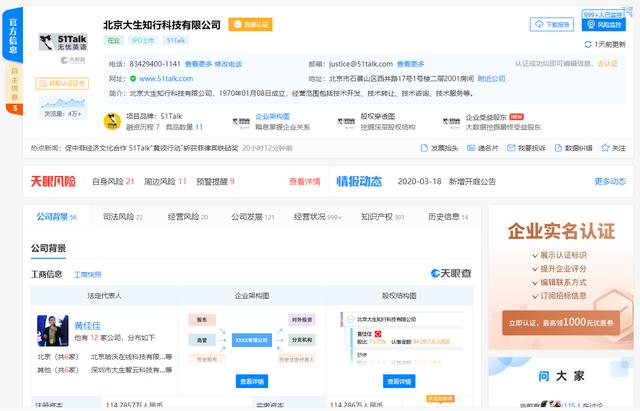Click 查看更多 next to the phone number
Viewport: 640px width, 411px height.
coord(198,64)
